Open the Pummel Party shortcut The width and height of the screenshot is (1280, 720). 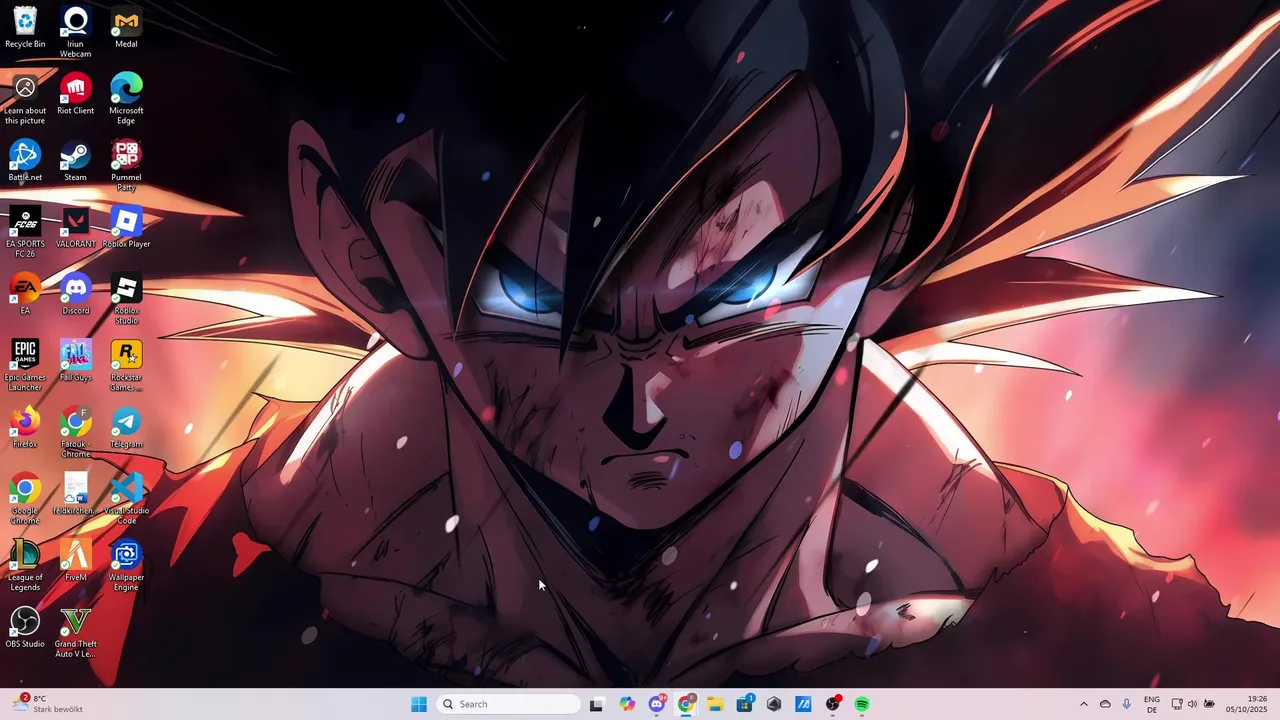click(x=126, y=166)
